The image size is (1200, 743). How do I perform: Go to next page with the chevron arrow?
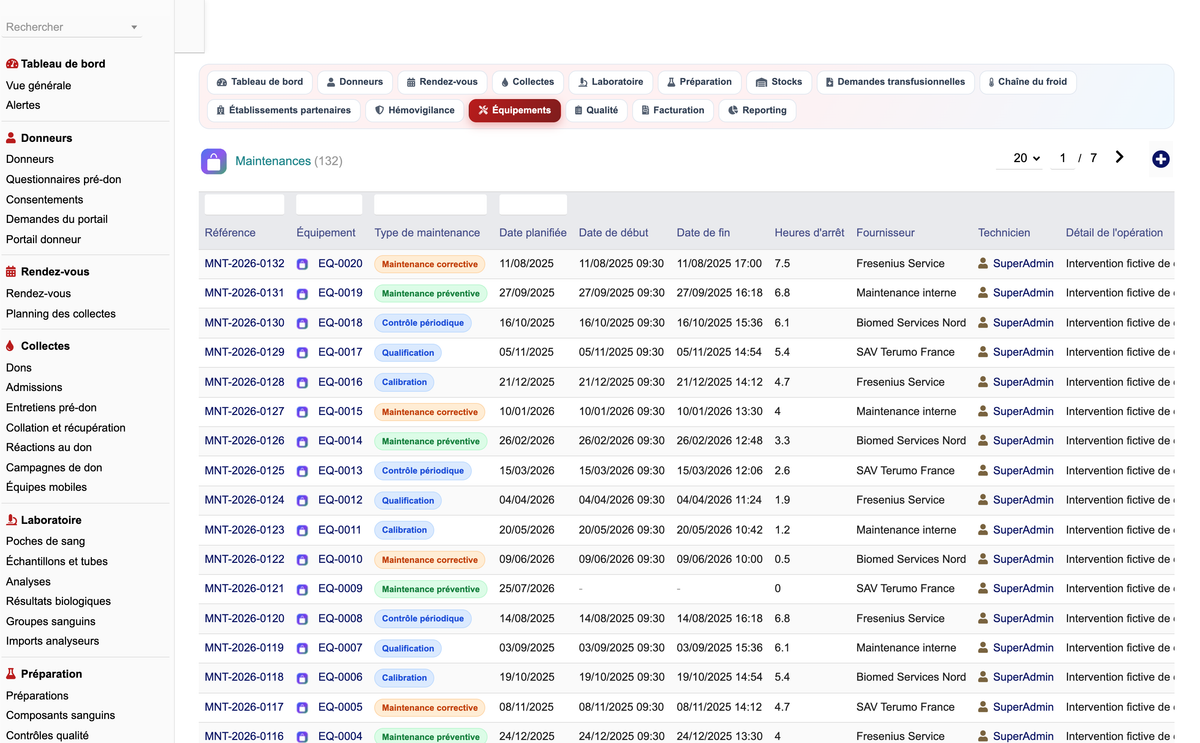coord(1119,157)
